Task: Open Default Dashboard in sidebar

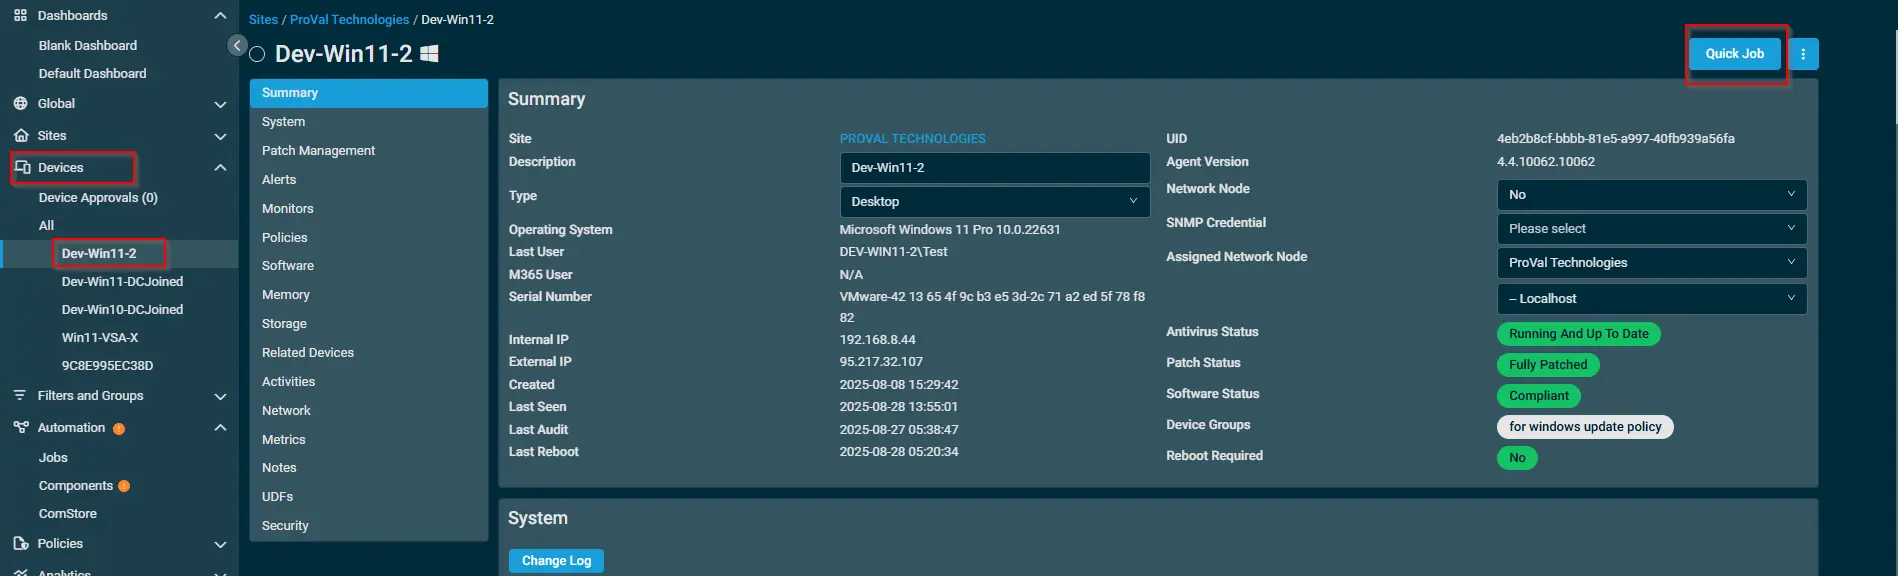Action: [92, 74]
